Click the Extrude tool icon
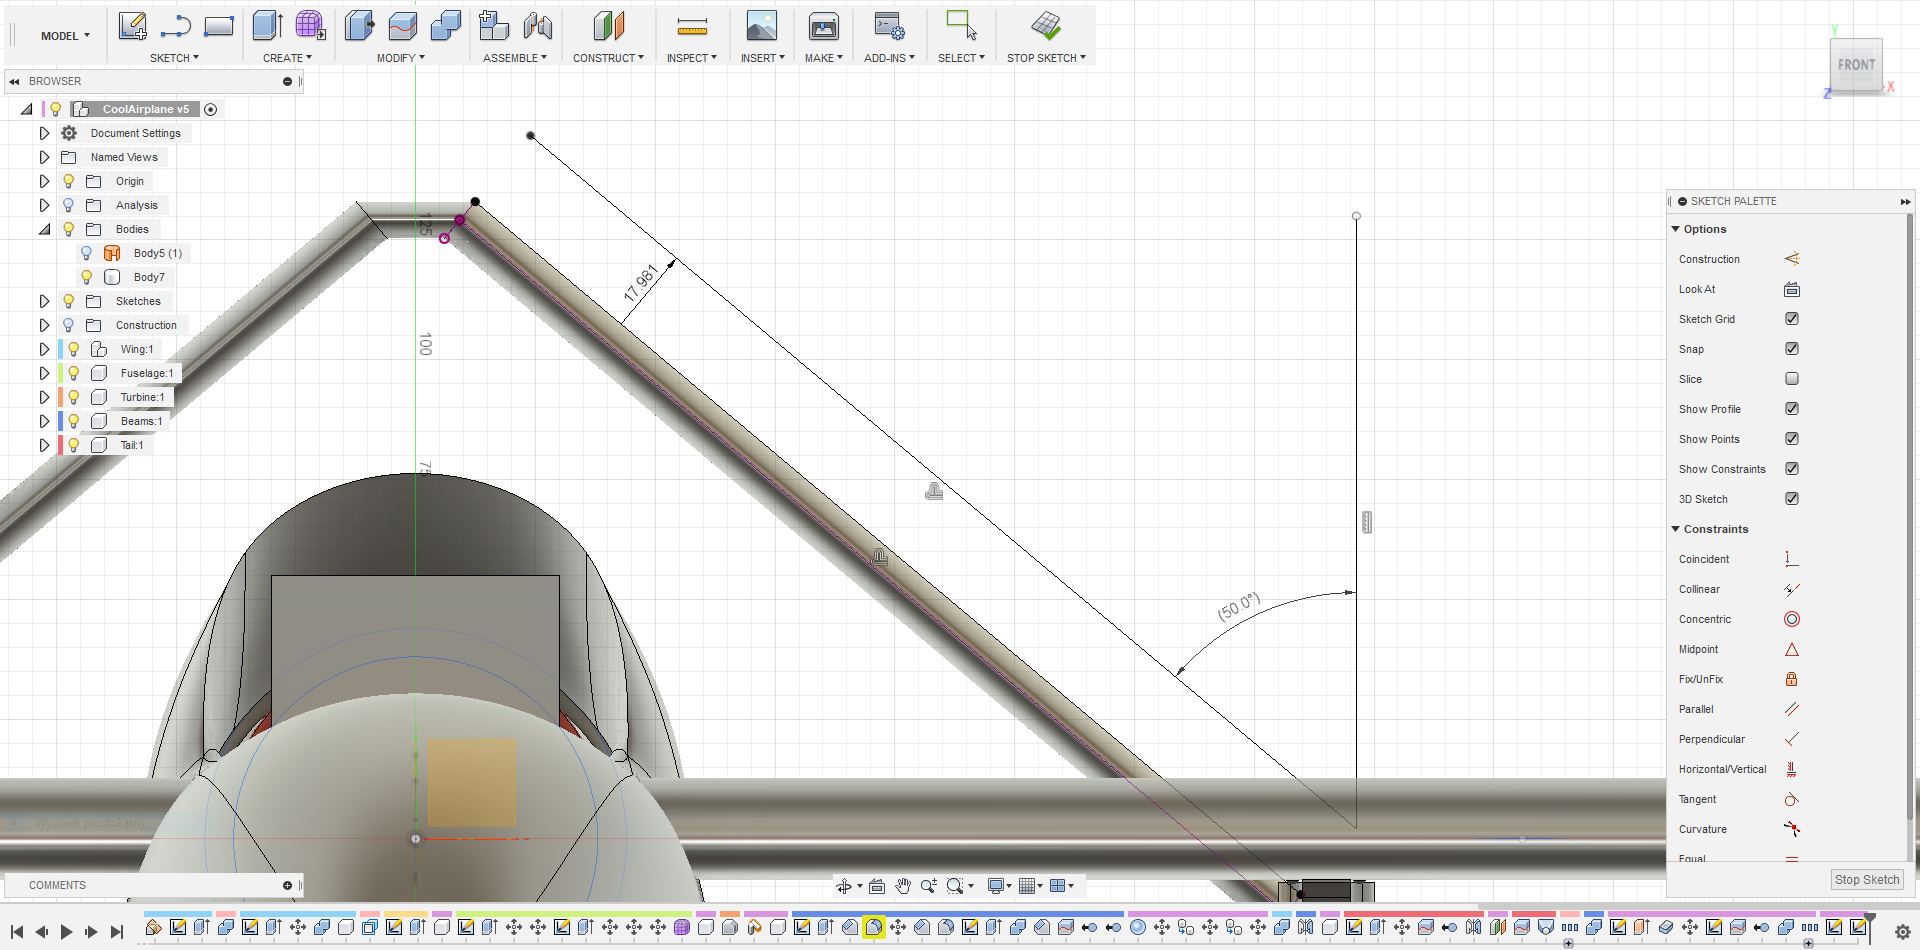This screenshot has width=1920, height=950. point(267,26)
